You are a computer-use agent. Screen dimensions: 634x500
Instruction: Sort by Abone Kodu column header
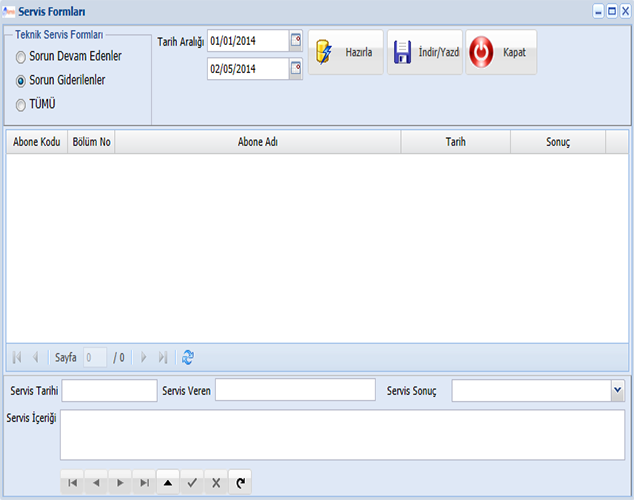[37, 142]
